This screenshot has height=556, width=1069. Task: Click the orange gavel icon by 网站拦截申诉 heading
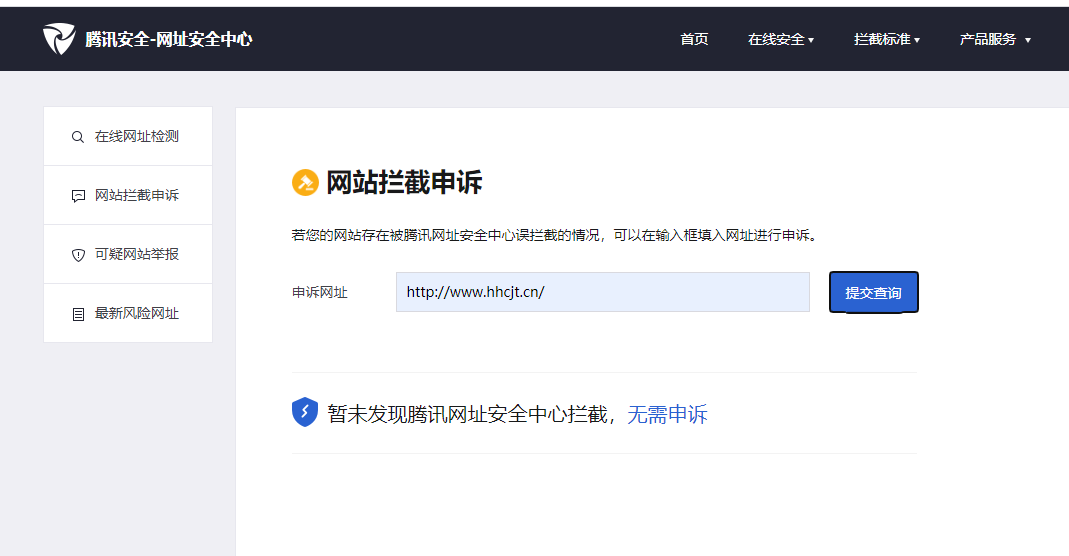click(x=305, y=183)
